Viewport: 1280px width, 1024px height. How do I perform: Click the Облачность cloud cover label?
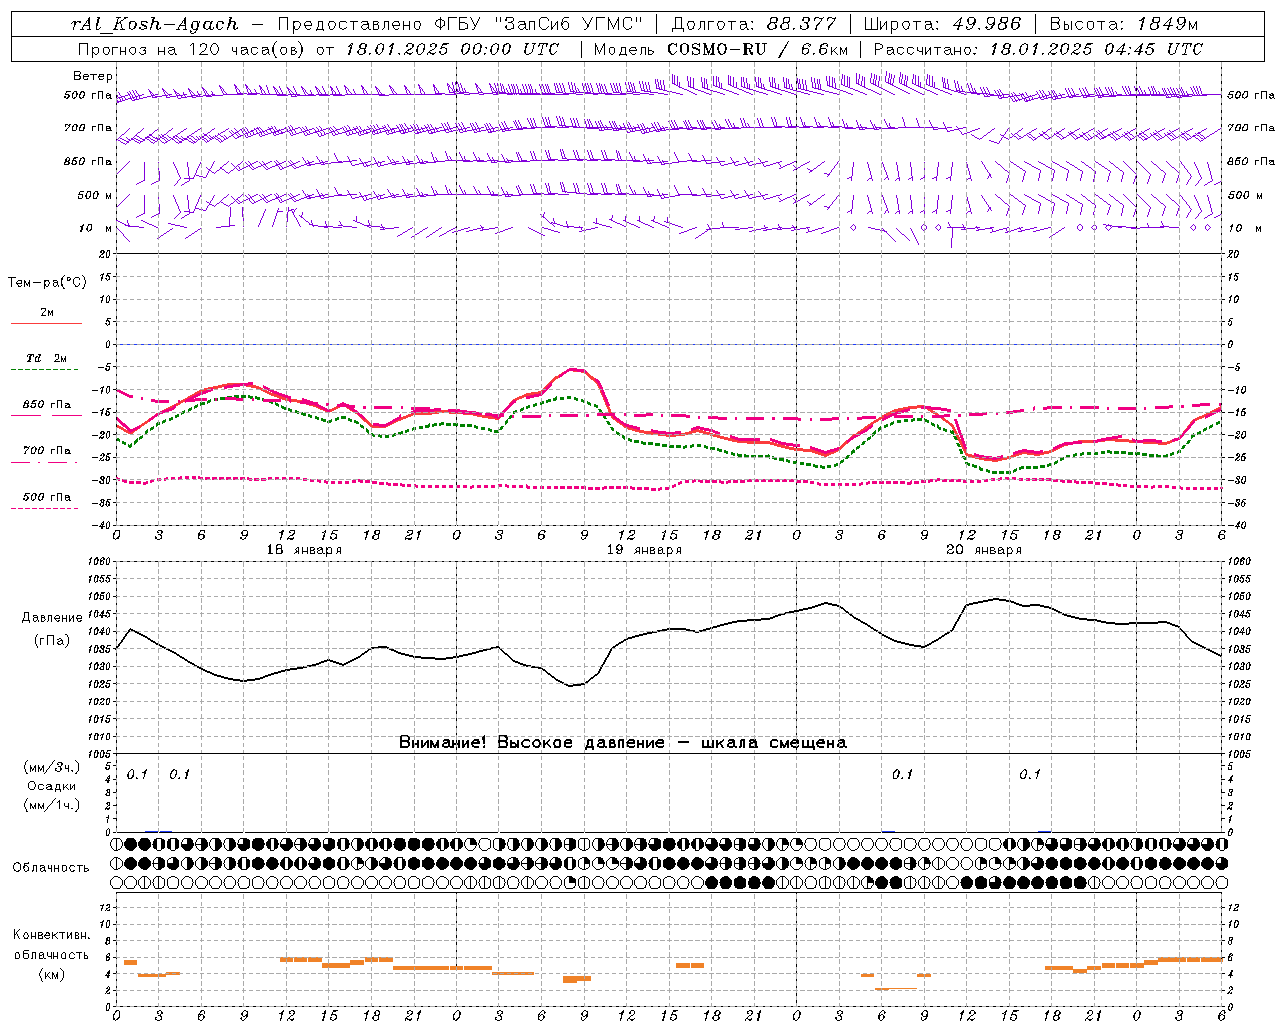pyautogui.click(x=51, y=867)
